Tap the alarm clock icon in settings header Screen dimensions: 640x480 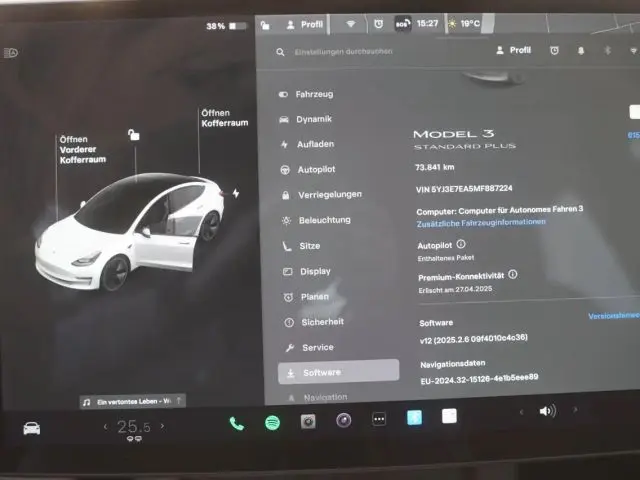point(554,51)
